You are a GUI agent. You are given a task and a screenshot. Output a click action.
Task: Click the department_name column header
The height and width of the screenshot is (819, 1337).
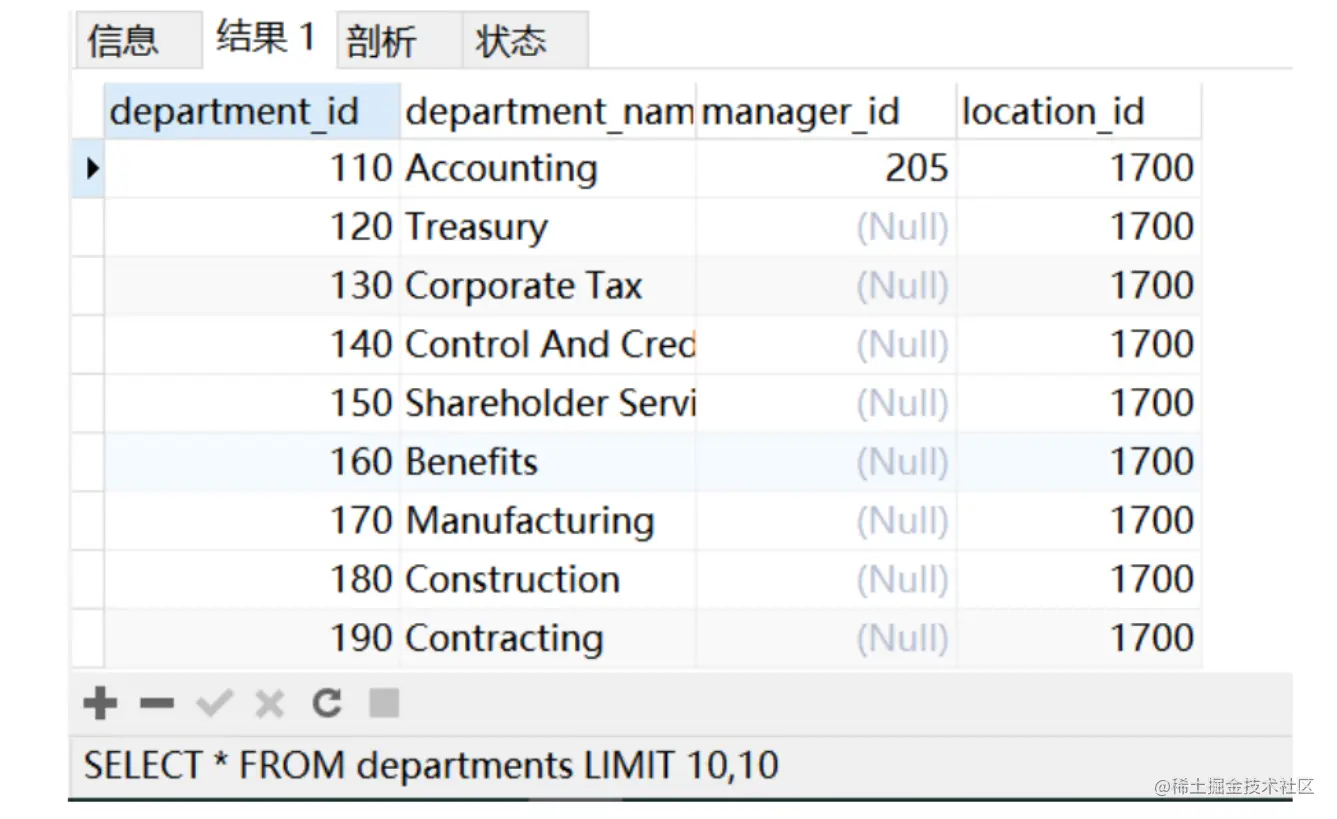coord(547,111)
